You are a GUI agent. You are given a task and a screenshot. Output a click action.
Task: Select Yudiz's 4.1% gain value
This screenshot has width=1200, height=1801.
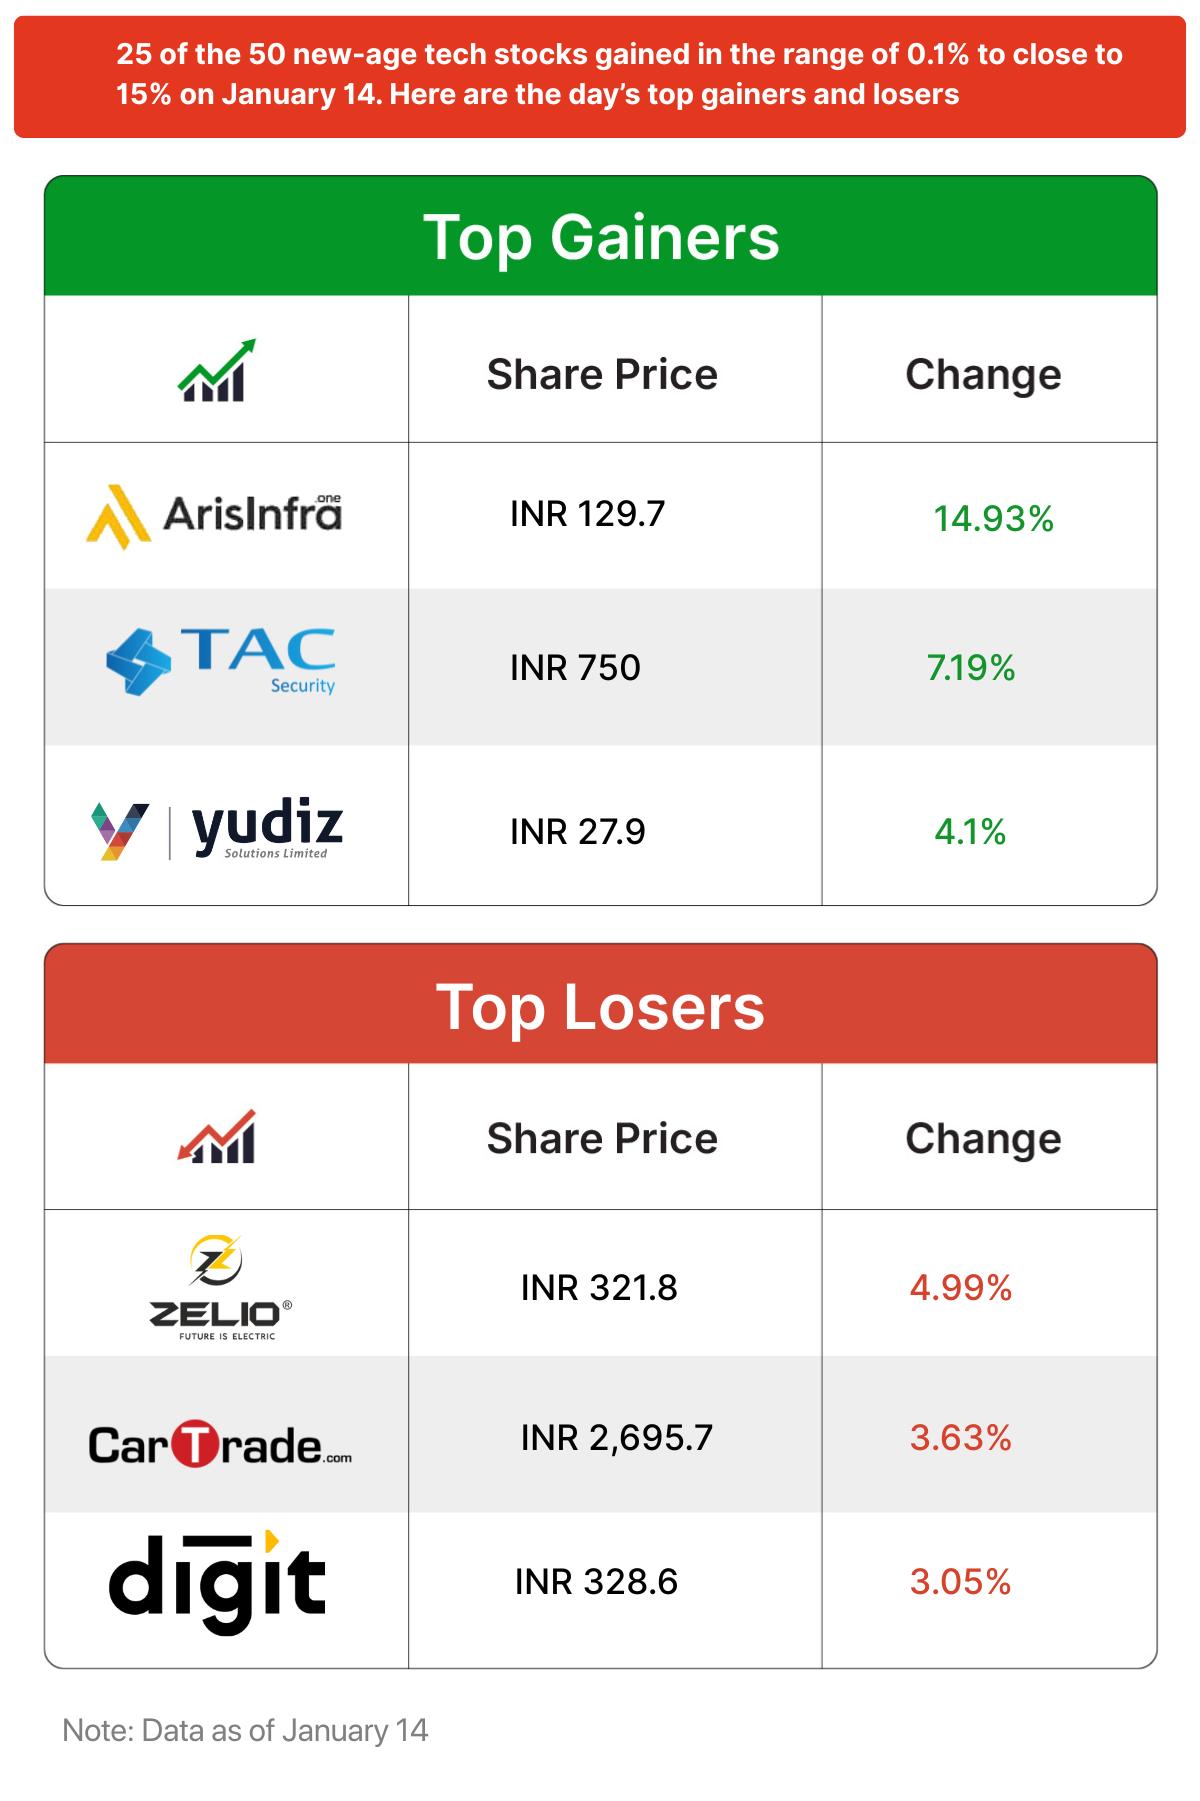point(970,832)
